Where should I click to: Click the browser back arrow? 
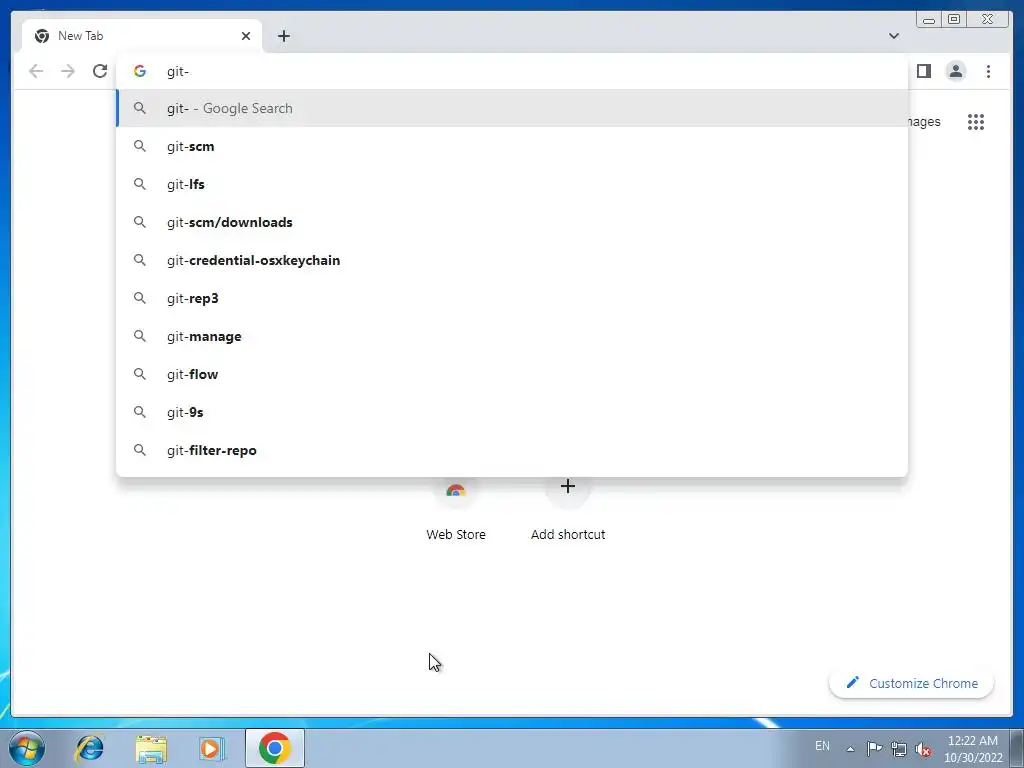click(36, 71)
